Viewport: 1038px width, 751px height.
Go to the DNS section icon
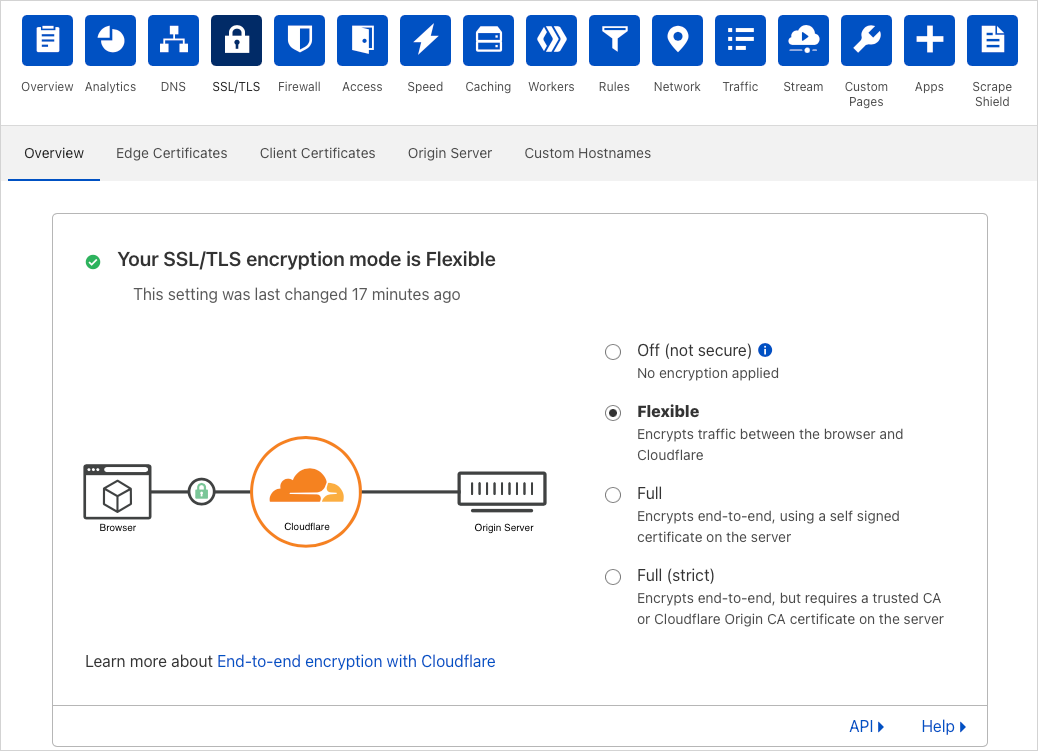click(173, 40)
